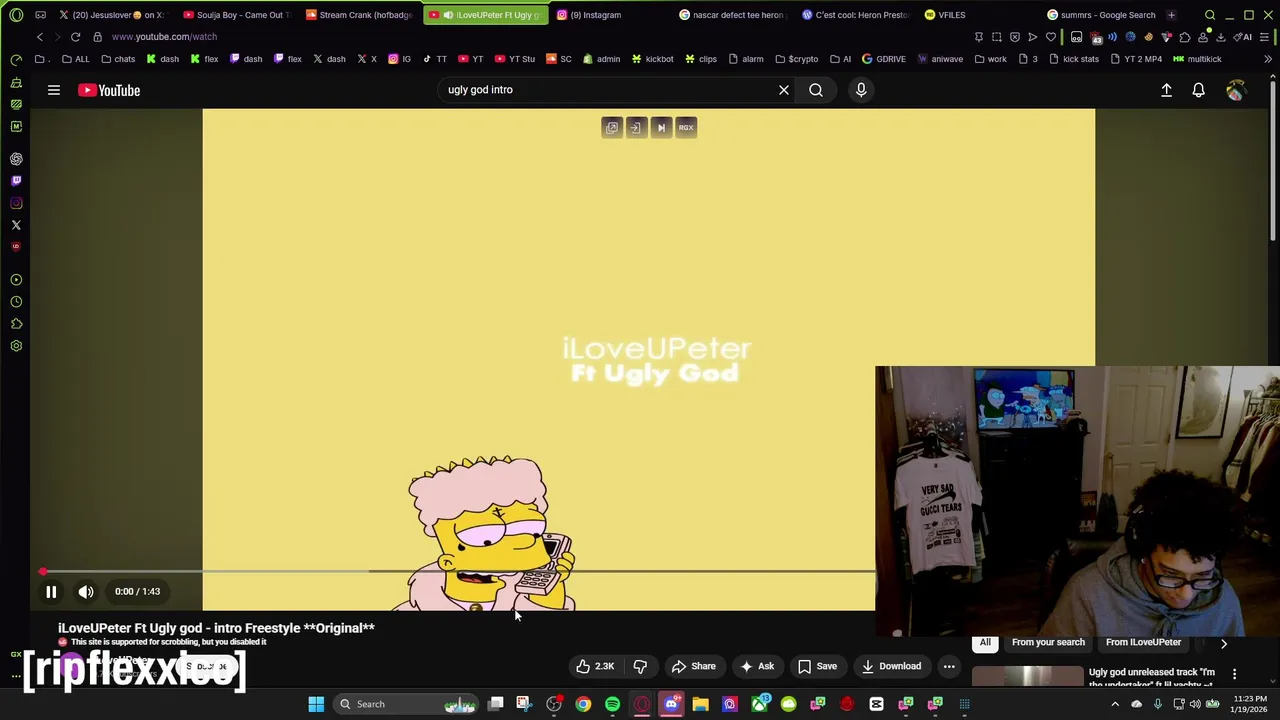Open Google Chrome from the taskbar
Viewport: 1280px width, 720px height.
583,704
